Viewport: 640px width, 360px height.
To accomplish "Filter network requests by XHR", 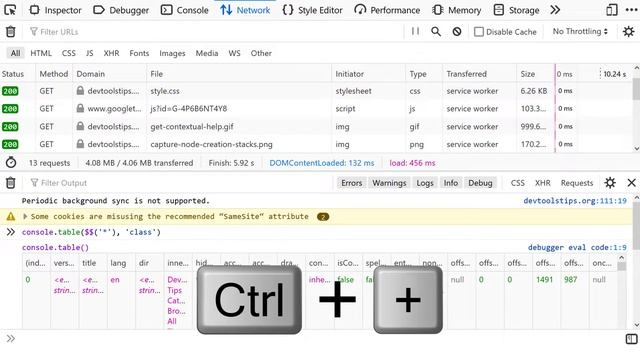I will coord(111,53).
